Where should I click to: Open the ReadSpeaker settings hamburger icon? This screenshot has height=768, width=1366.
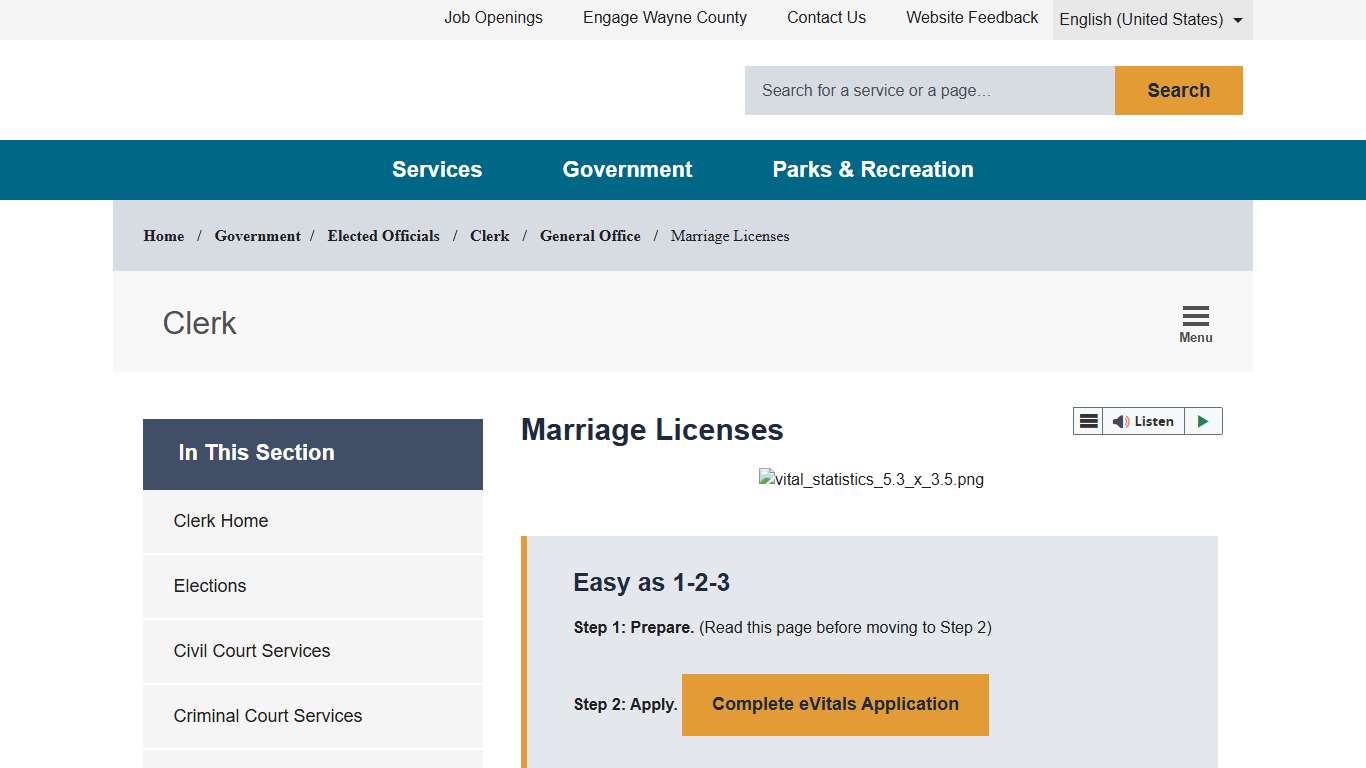pyautogui.click(x=1088, y=420)
